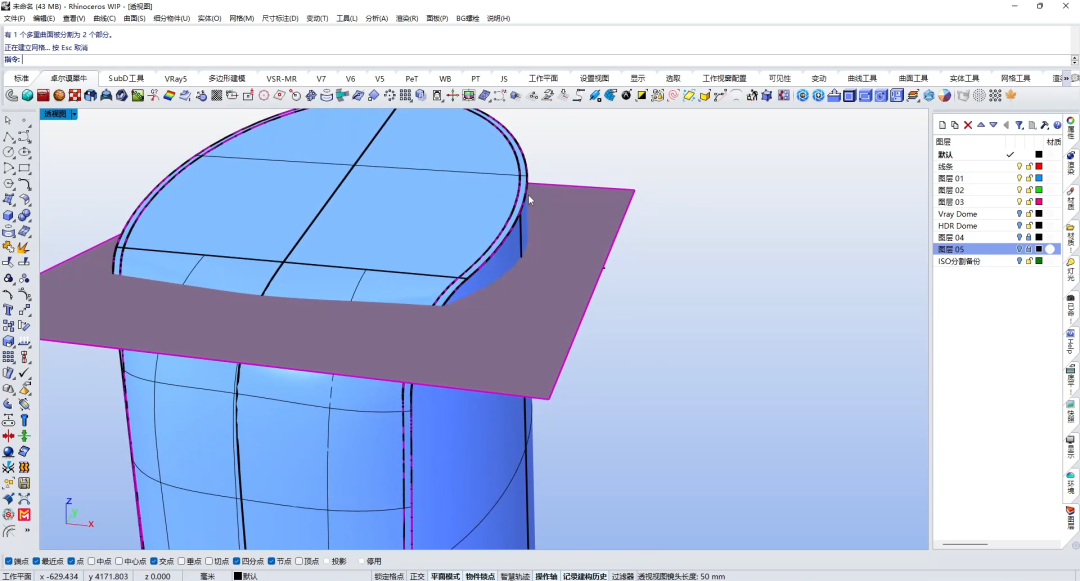The height and width of the screenshot is (581, 1080).
Task: Click the orange basketball sphere toolbar icon
Action: [59, 96]
